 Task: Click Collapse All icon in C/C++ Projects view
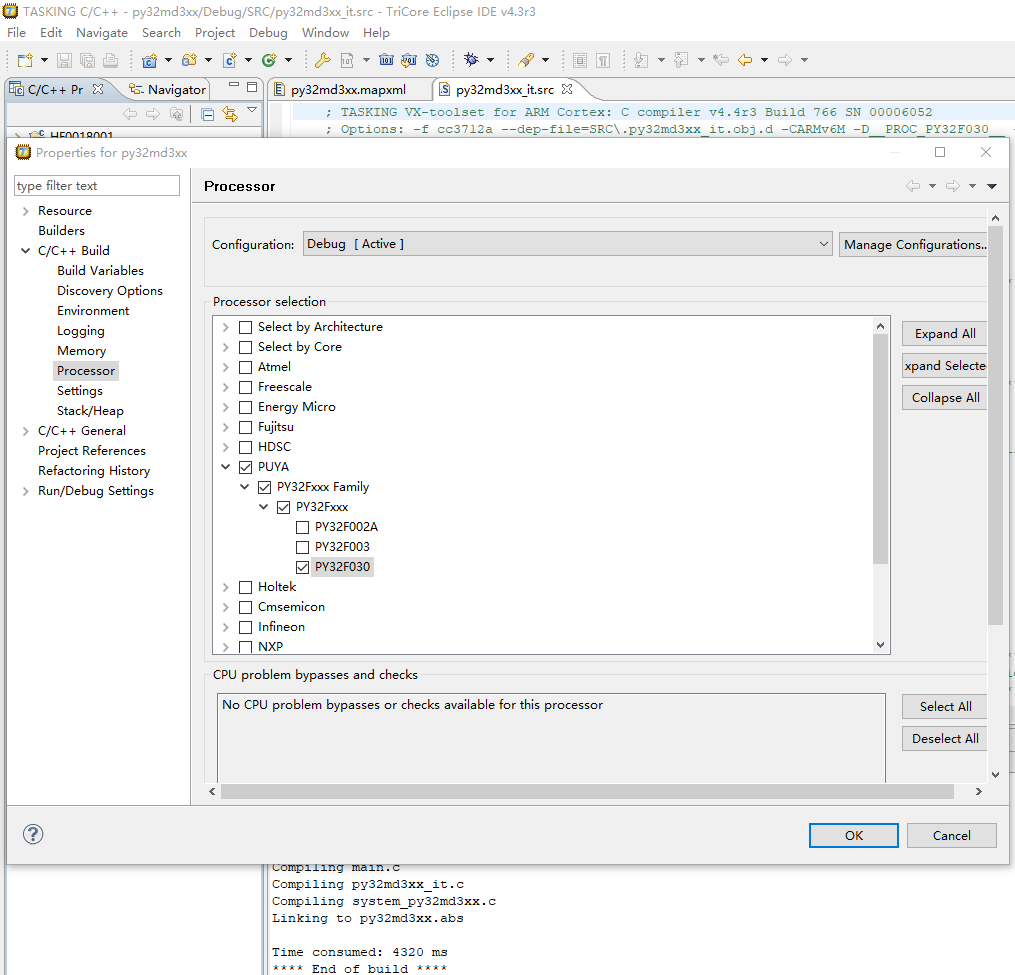point(207,115)
